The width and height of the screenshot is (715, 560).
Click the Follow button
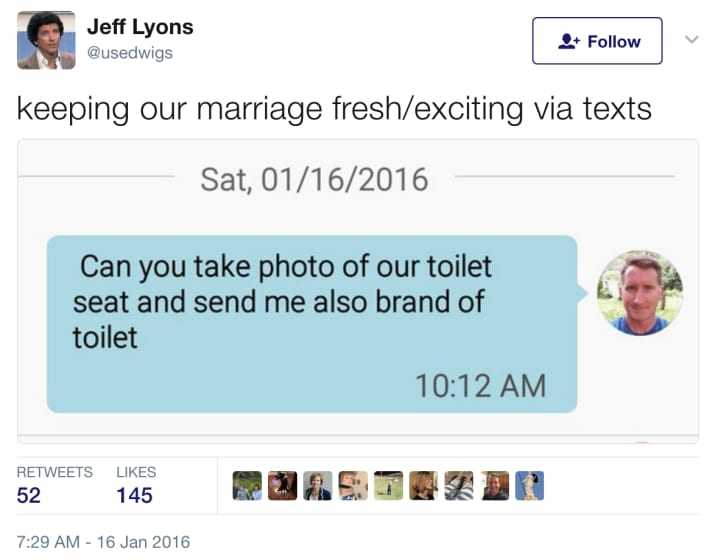point(597,41)
